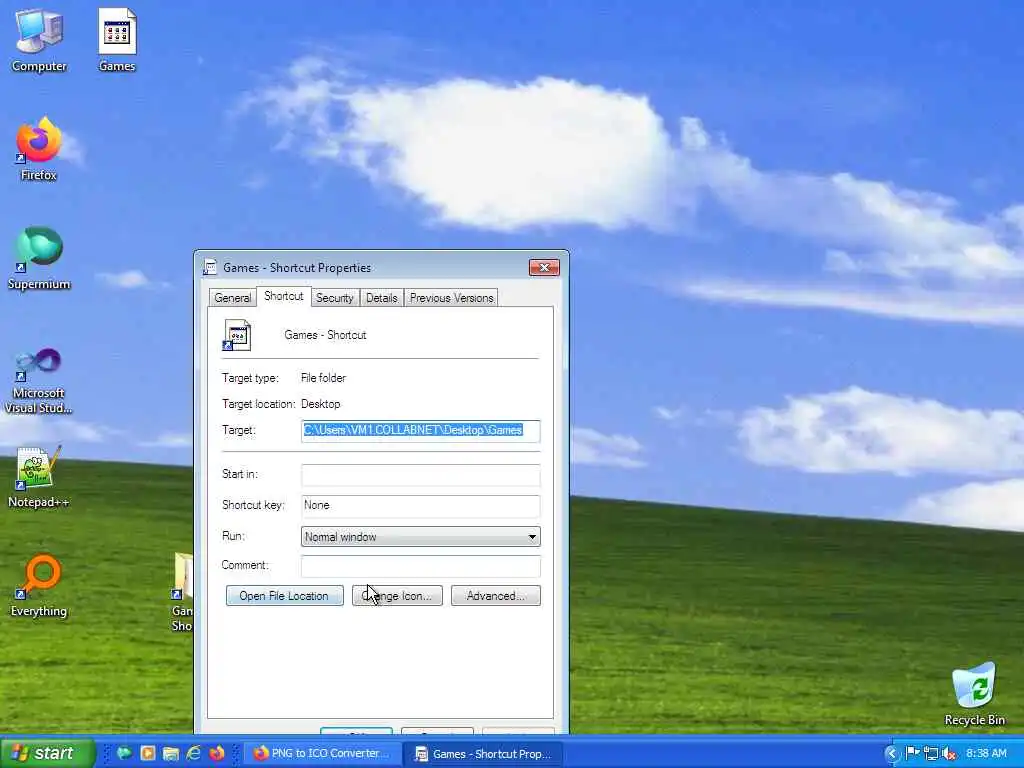Switch to the General tab
Image resolution: width=1024 pixels, height=768 pixels.
[x=232, y=298]
